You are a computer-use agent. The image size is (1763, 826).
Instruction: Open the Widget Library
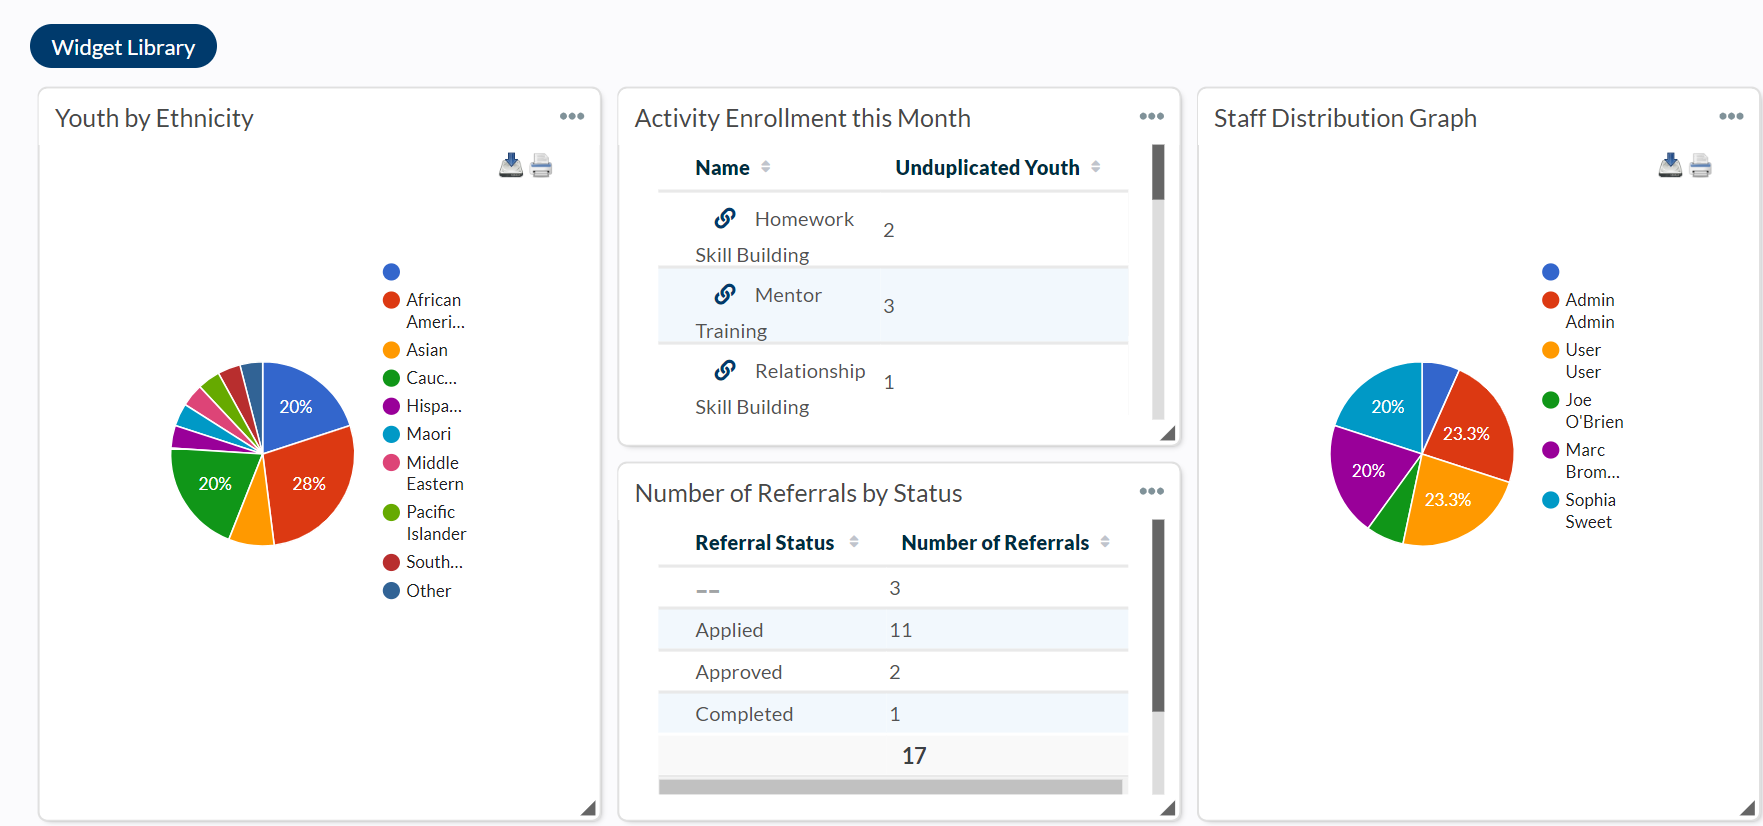[123, 47]
